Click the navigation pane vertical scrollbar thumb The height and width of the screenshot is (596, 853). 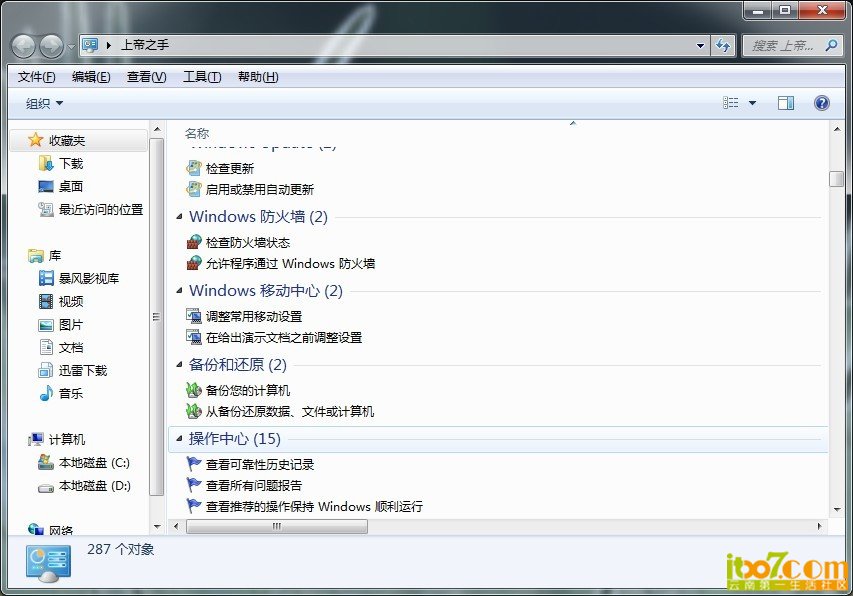[x=157, y=317]
